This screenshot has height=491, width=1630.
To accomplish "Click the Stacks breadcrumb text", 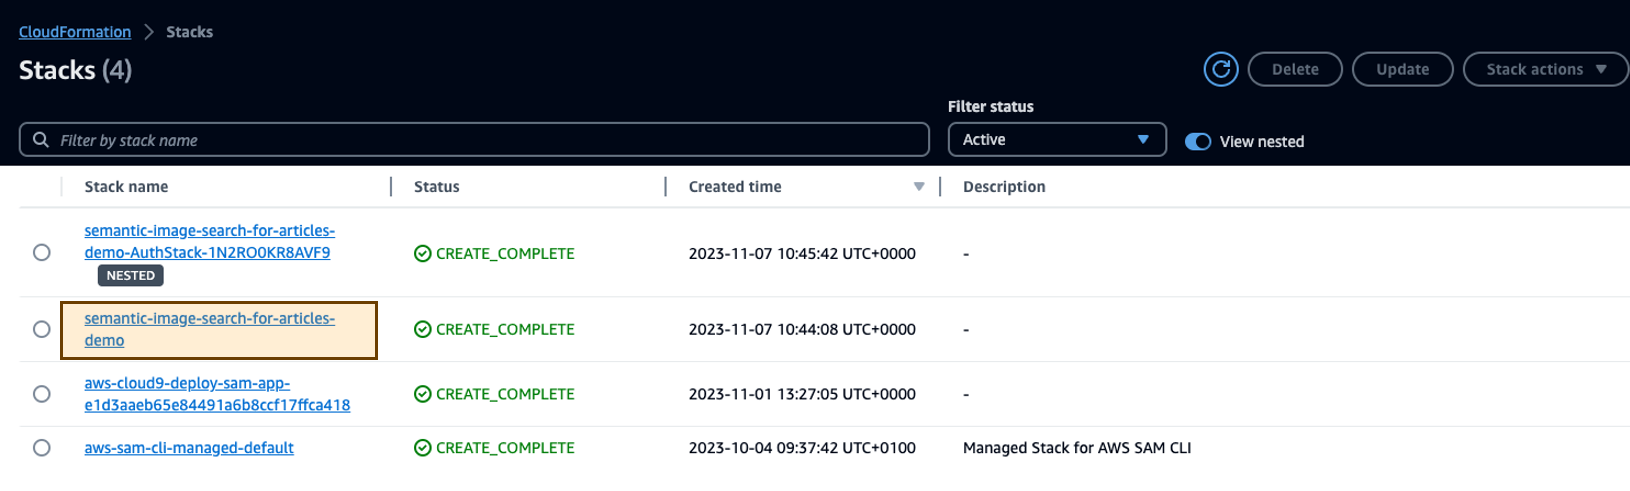I will point(189,32).
